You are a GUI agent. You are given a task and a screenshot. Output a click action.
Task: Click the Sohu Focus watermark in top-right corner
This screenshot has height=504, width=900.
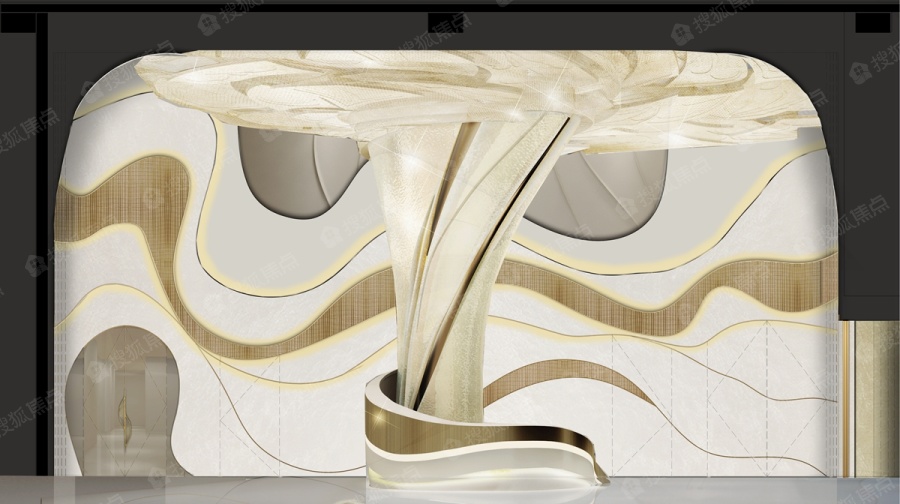(x=872, y=68)
